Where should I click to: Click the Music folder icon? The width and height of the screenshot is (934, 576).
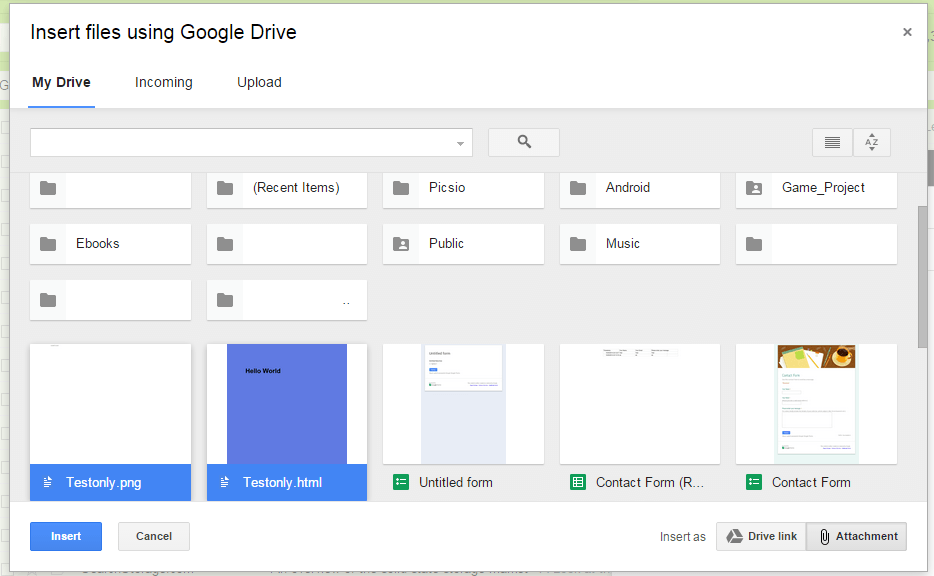577,243
